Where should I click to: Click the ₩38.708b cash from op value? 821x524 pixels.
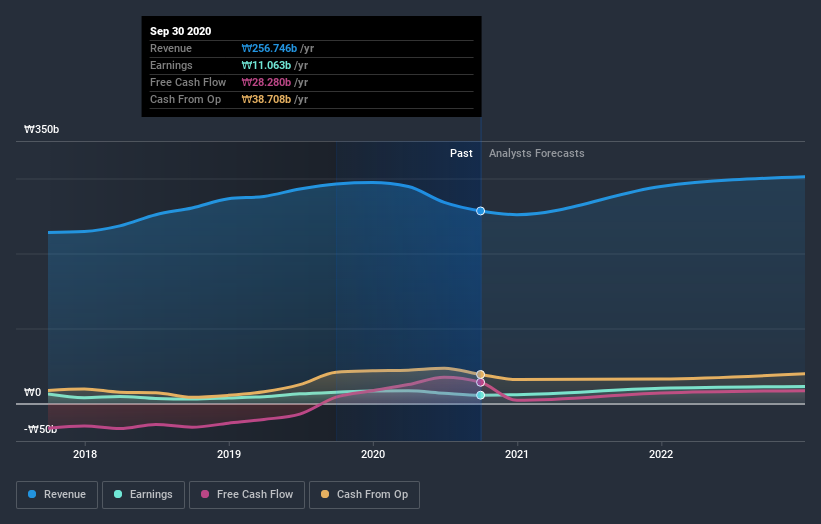click(x=266, y=99)
